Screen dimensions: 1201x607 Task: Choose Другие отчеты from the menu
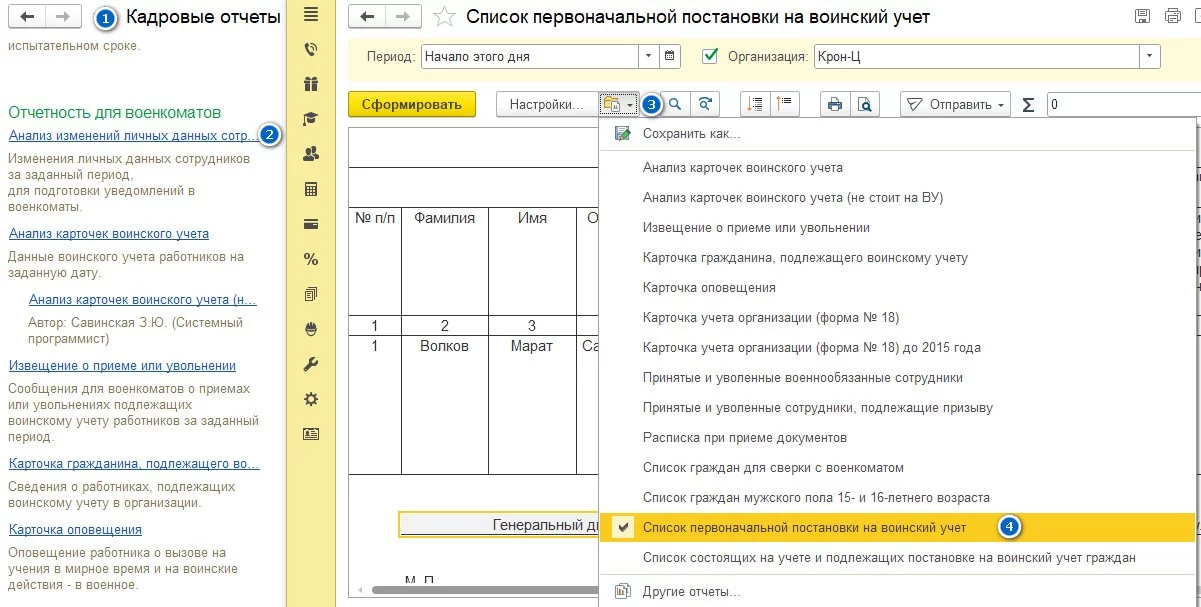pos(690,591)
